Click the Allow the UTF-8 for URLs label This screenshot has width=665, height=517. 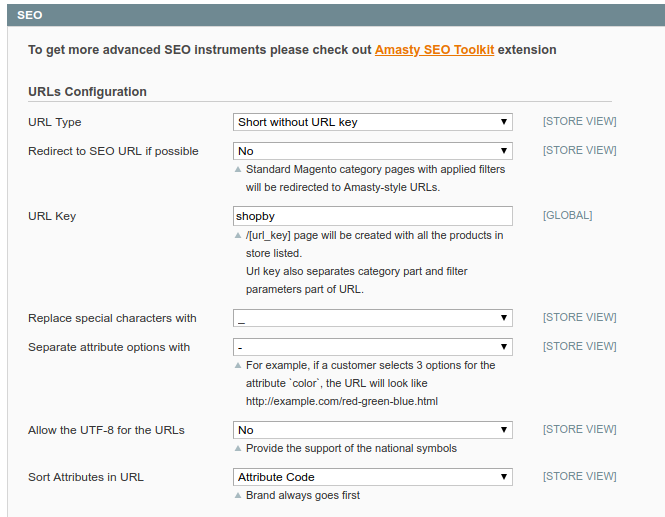[x=106, y=430]
